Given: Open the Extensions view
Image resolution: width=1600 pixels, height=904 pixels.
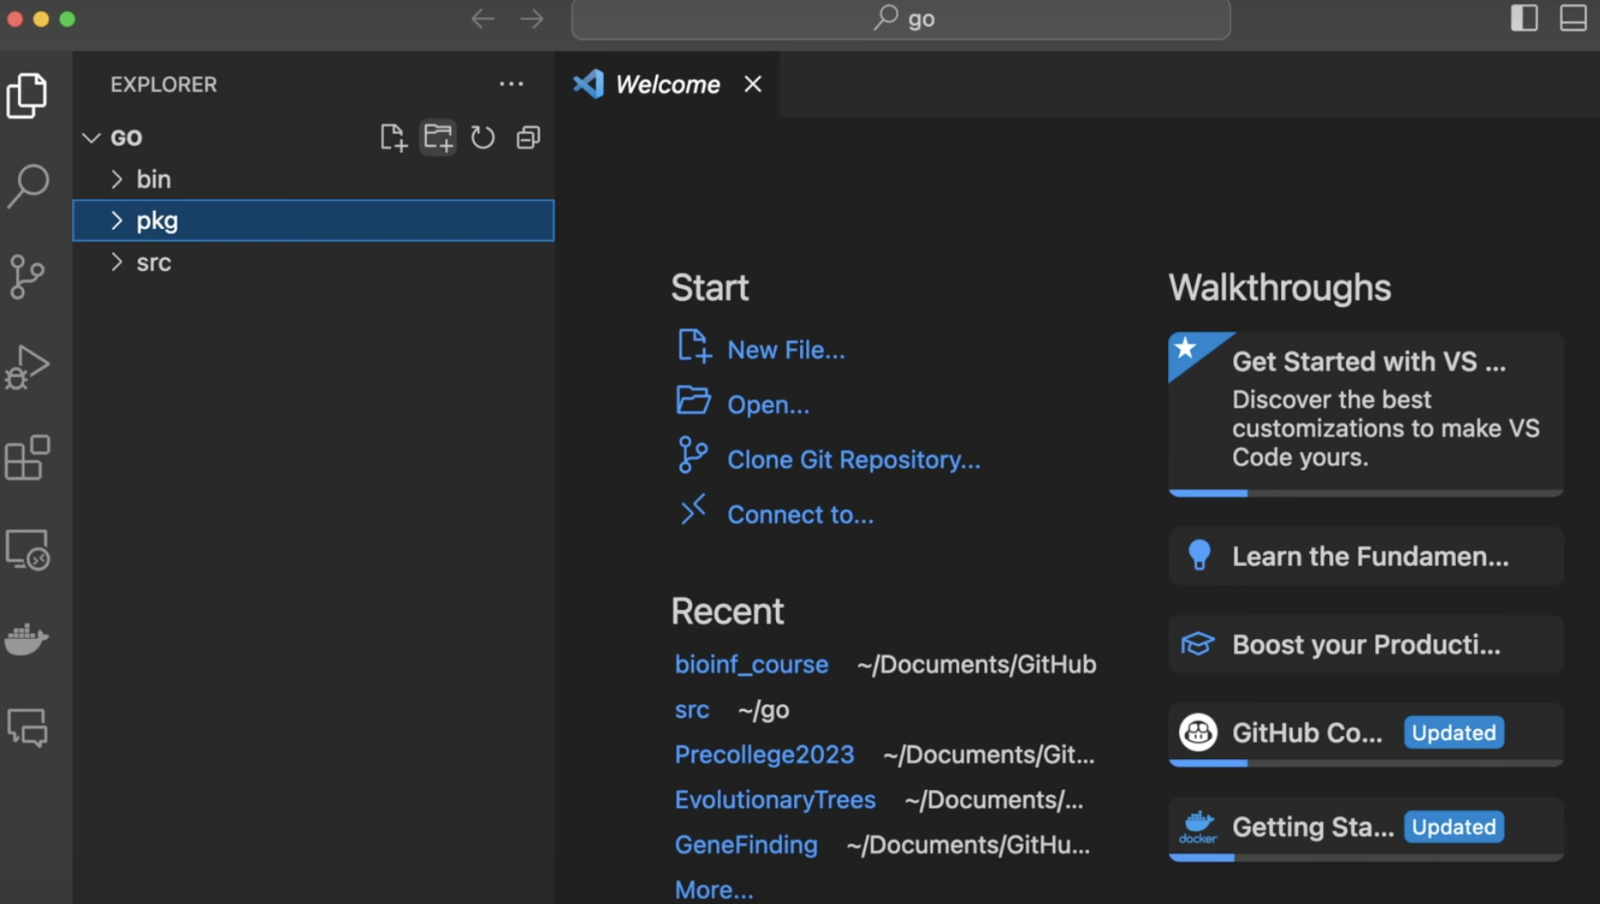Looking at the screenshot, I should coord(27,458).
